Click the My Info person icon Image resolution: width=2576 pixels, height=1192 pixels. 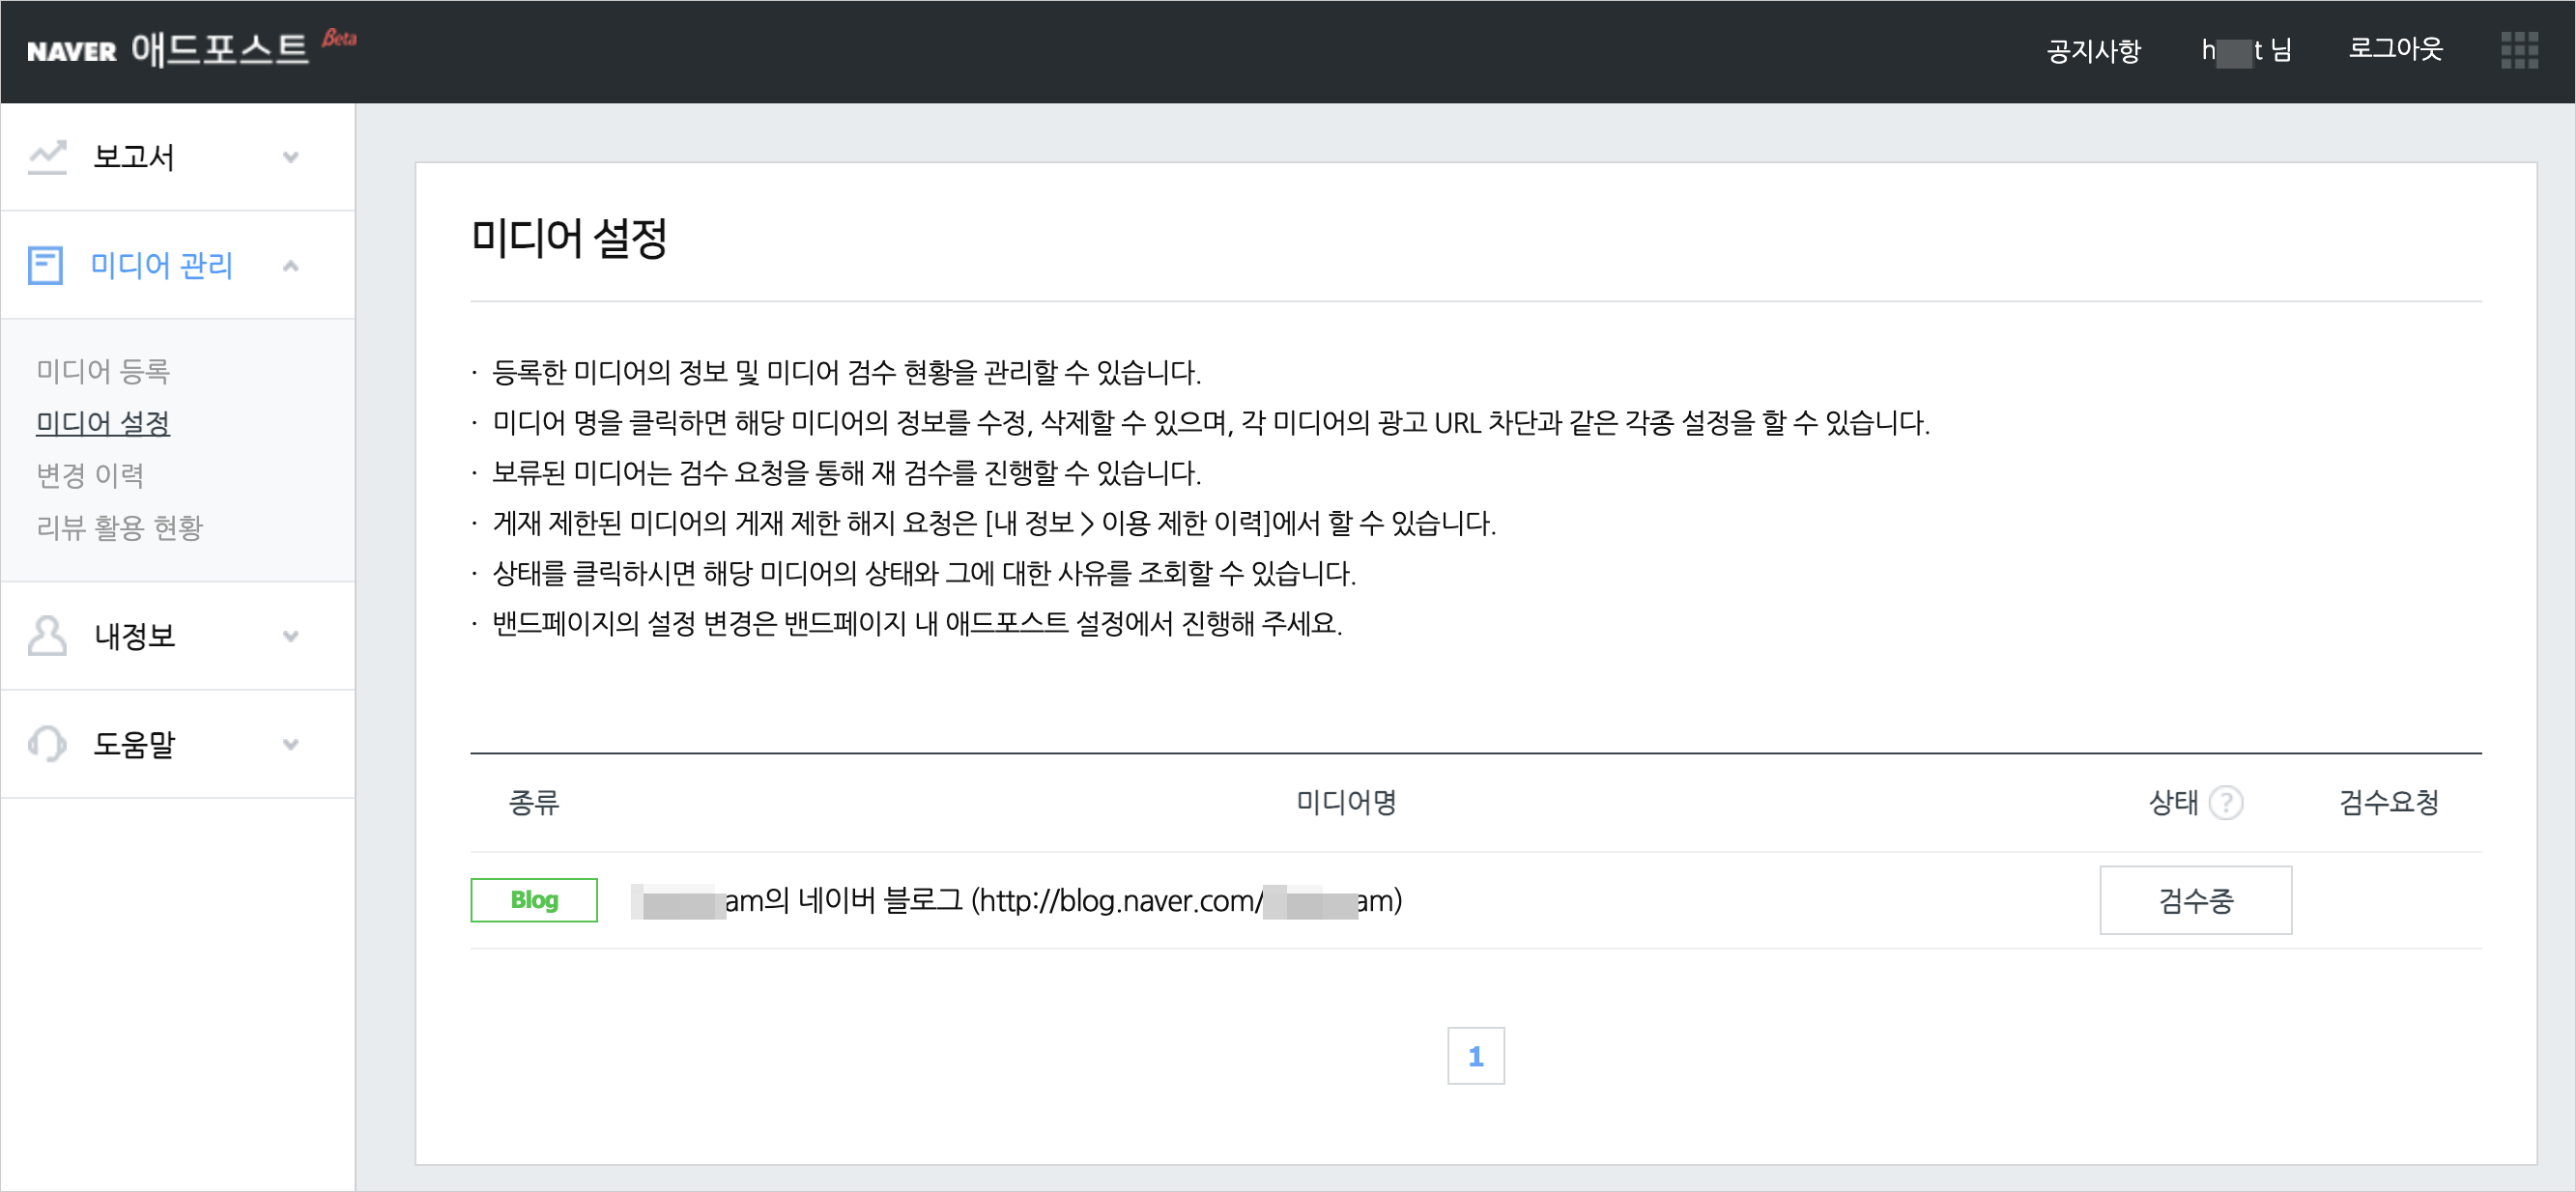47,636
